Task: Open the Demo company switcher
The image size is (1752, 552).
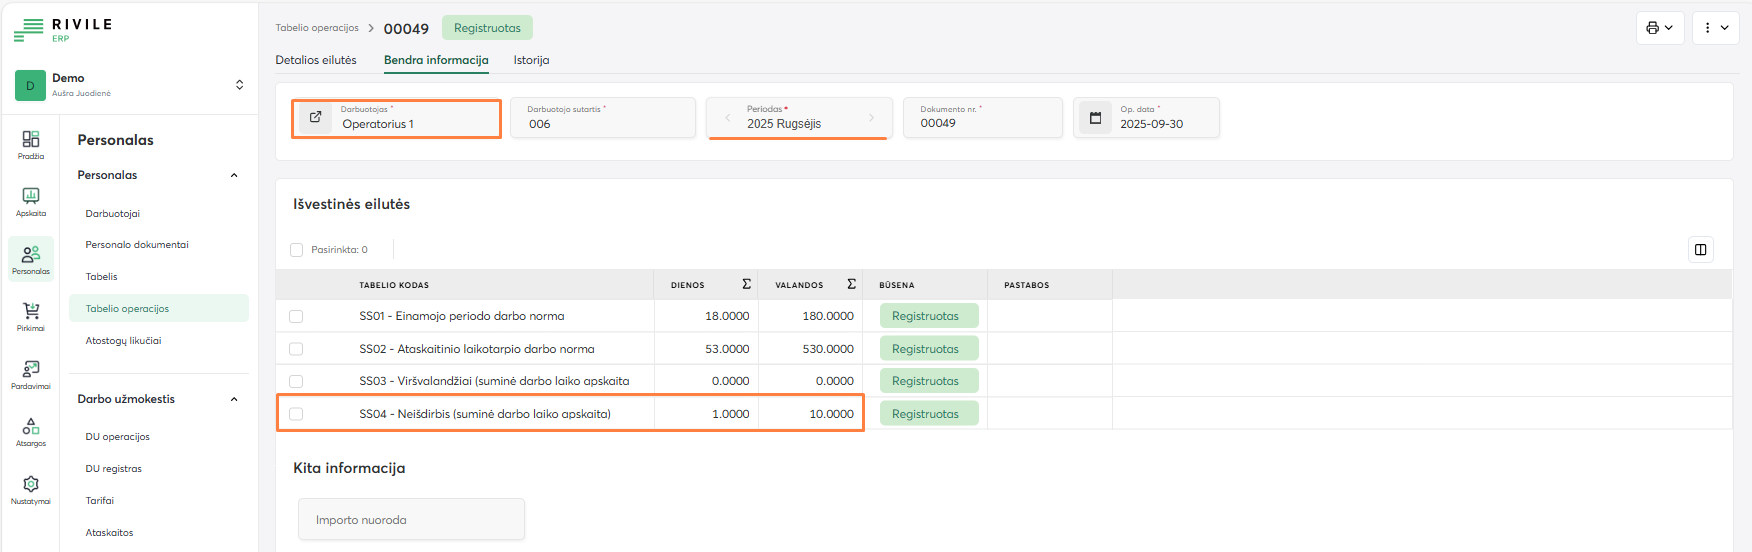Action: pos(239,85)
